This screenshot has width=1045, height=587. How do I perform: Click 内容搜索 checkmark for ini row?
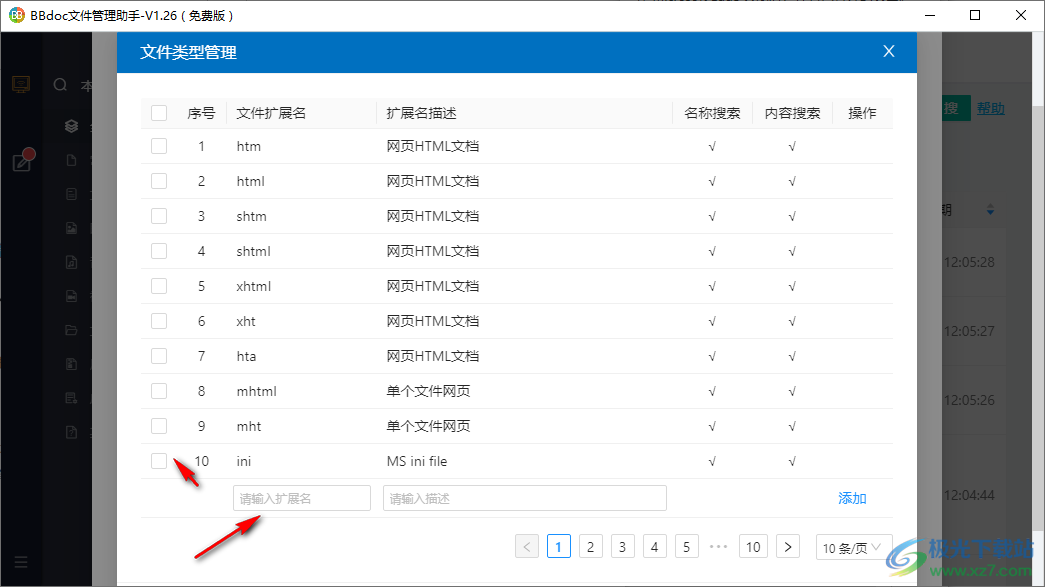point(792,461)
